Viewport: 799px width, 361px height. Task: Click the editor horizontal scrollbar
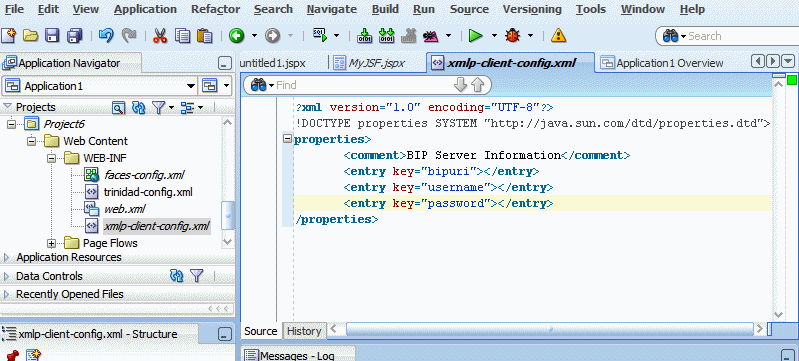549,329
